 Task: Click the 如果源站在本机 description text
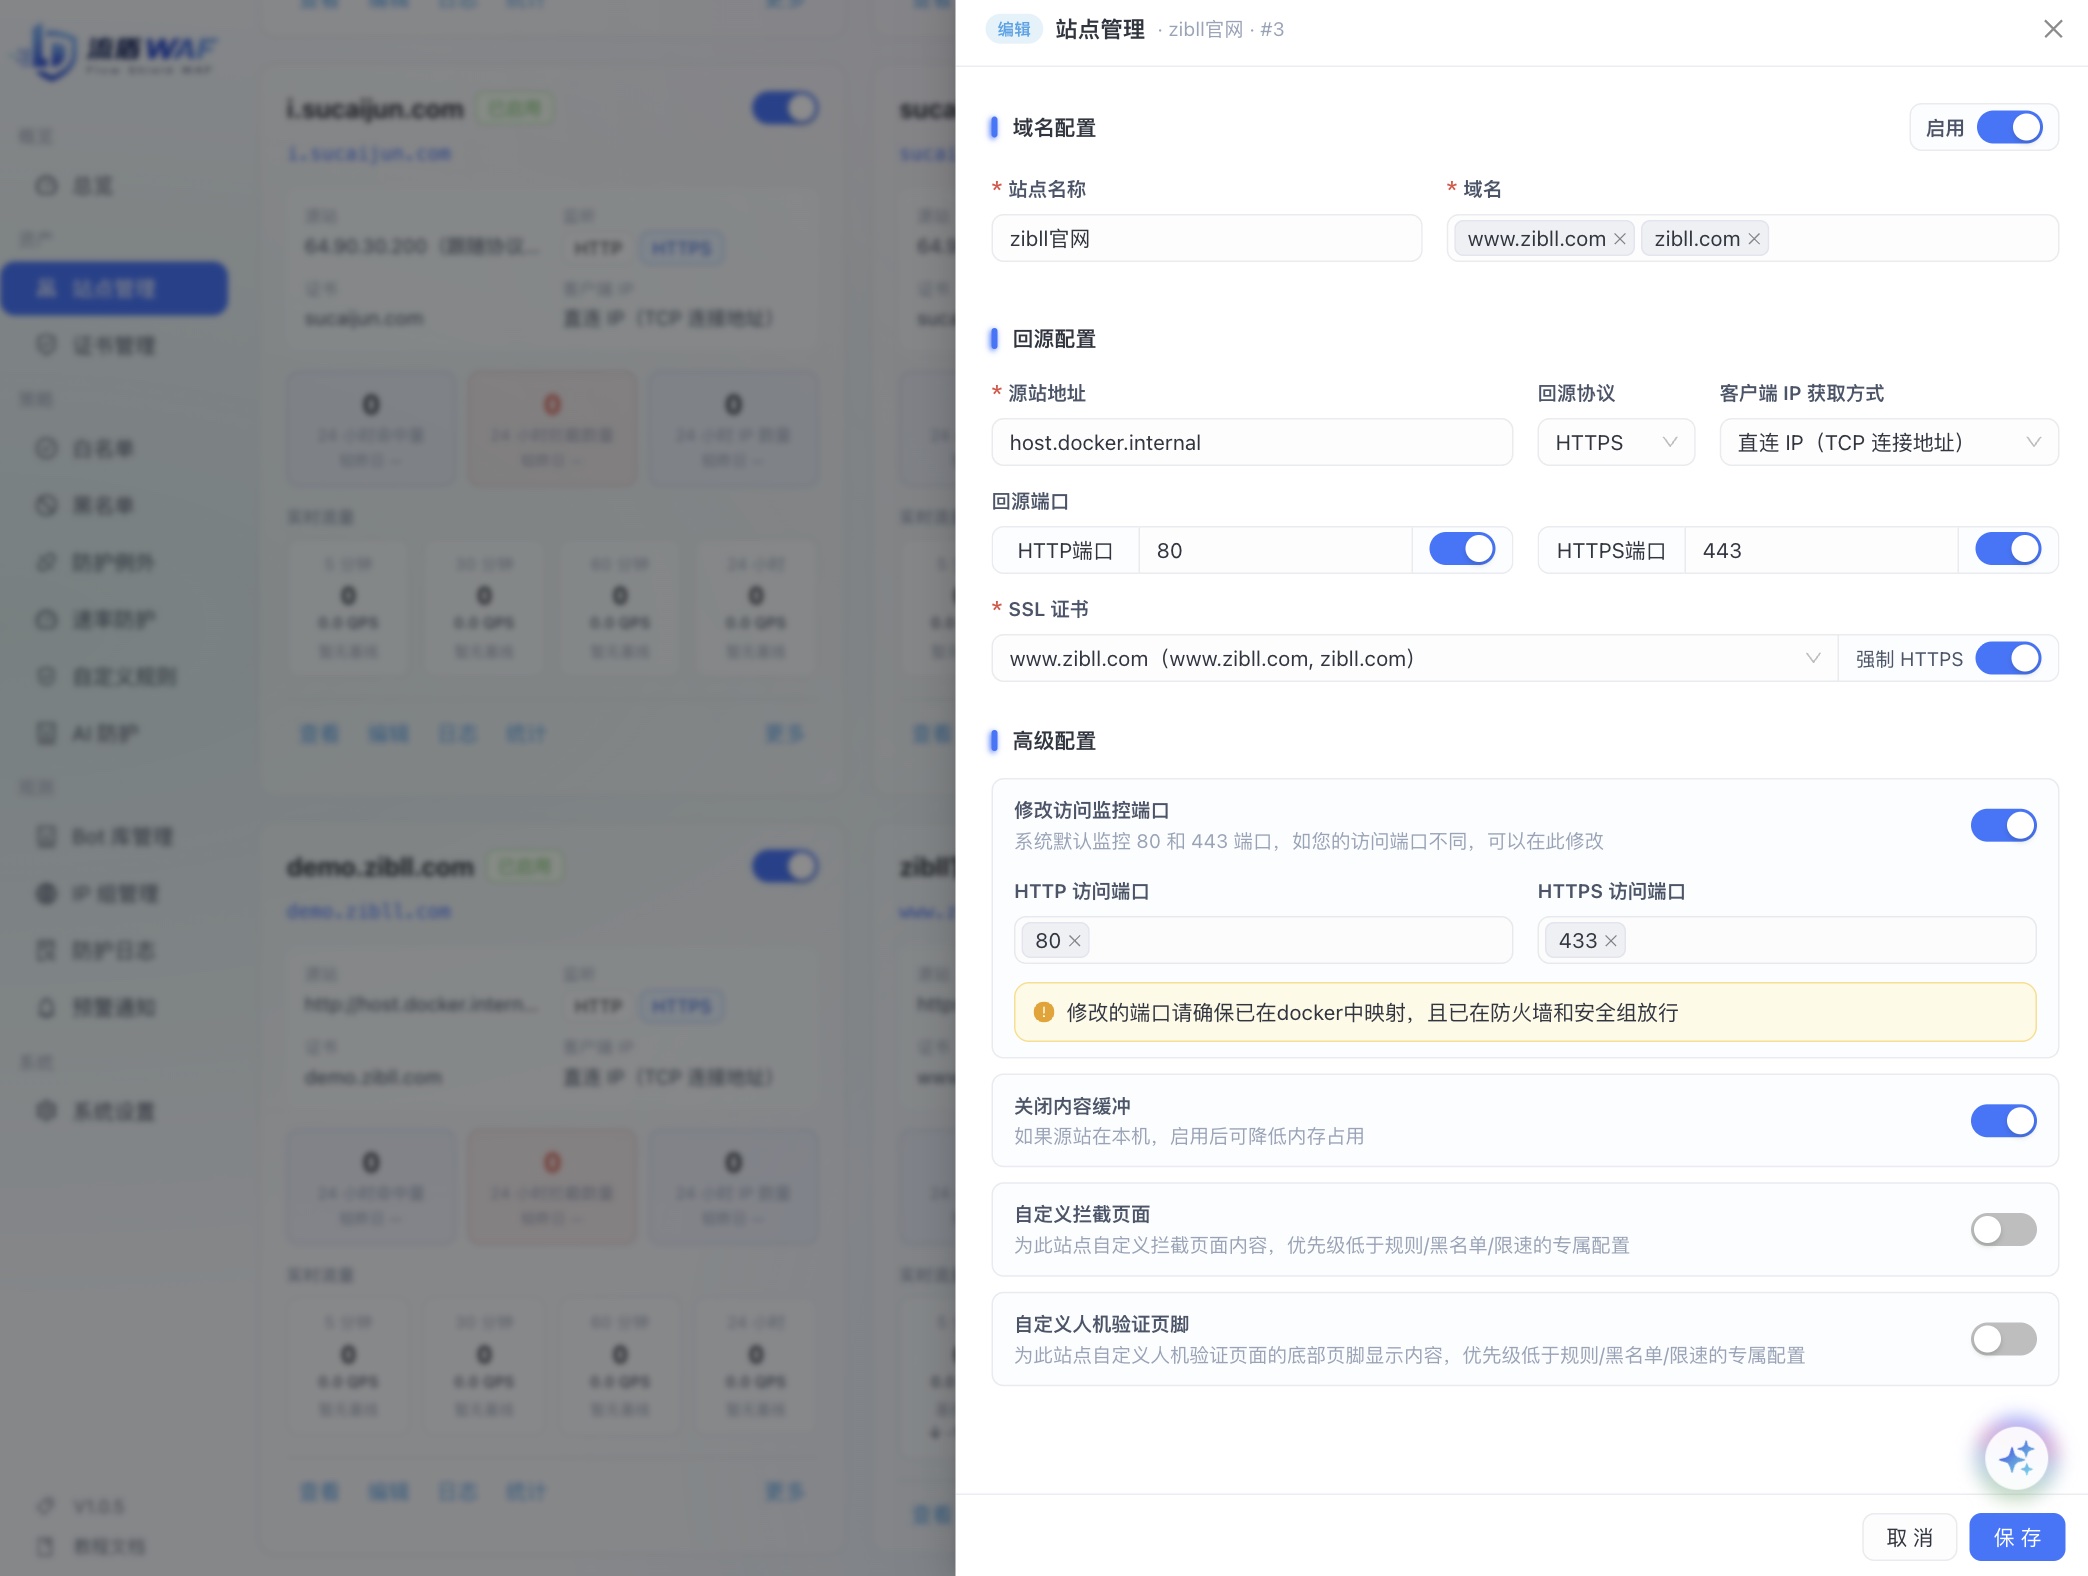1189,1136
